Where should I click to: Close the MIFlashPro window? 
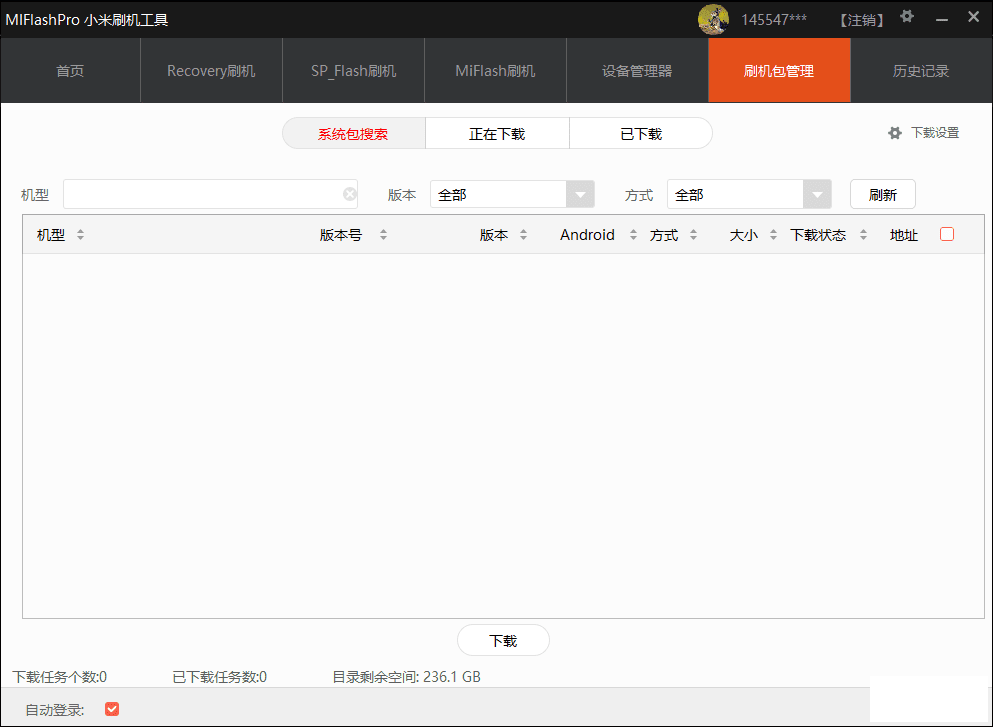click(973, 17)
